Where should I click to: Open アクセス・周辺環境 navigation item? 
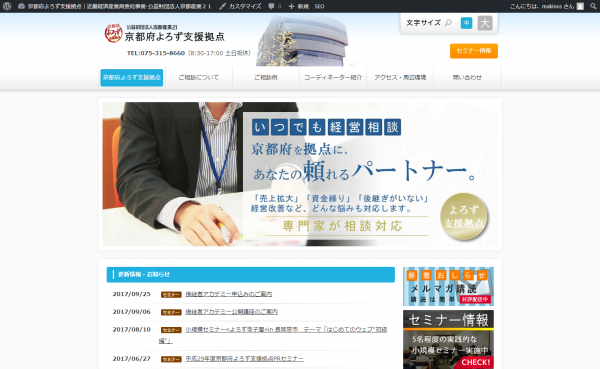tap(400, 78)
